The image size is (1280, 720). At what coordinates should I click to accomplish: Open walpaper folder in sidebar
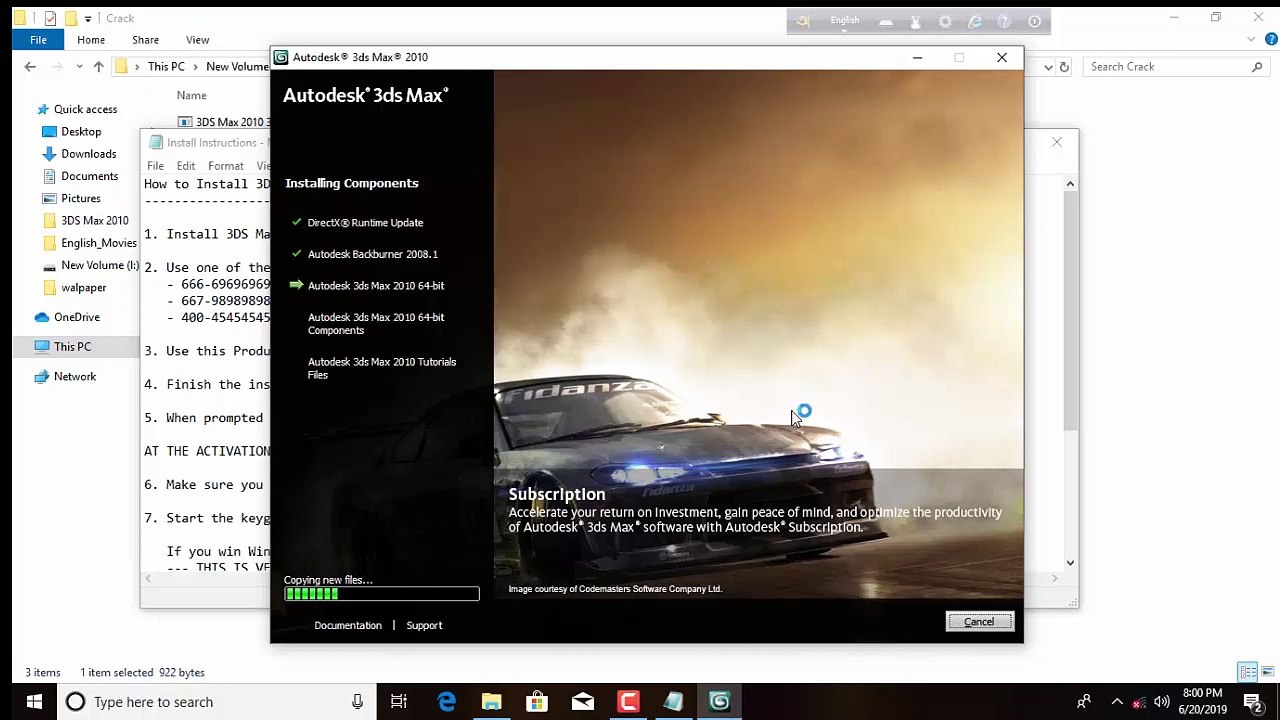point(84,288)
